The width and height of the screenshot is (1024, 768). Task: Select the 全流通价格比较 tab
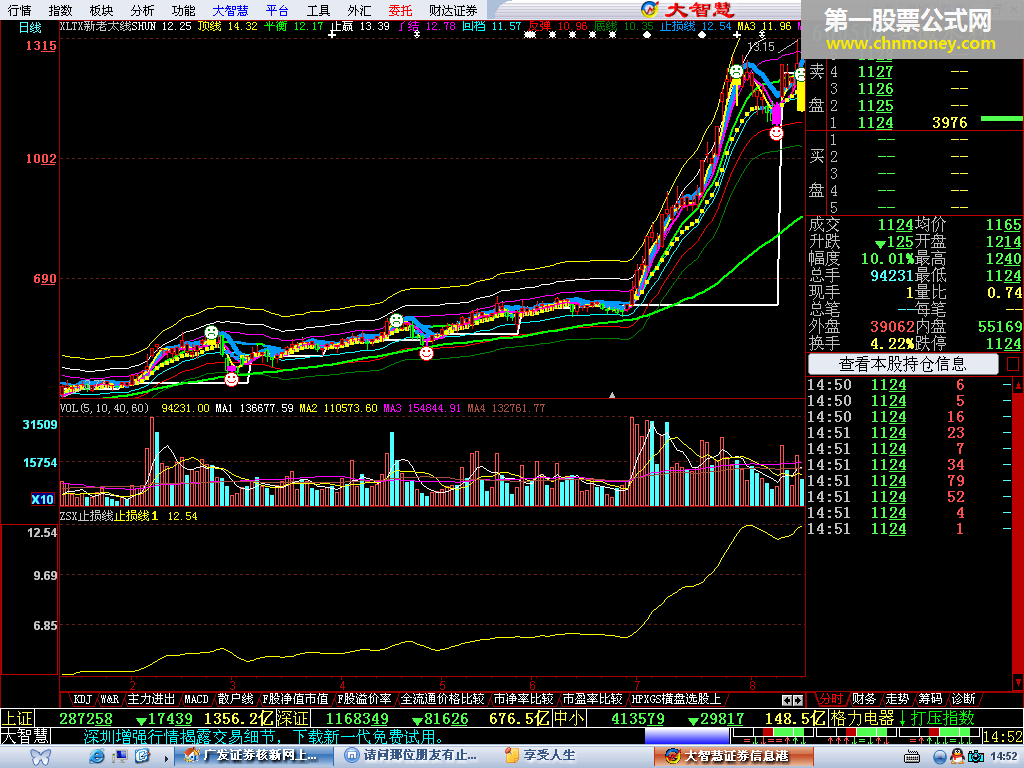click(442, 699)
